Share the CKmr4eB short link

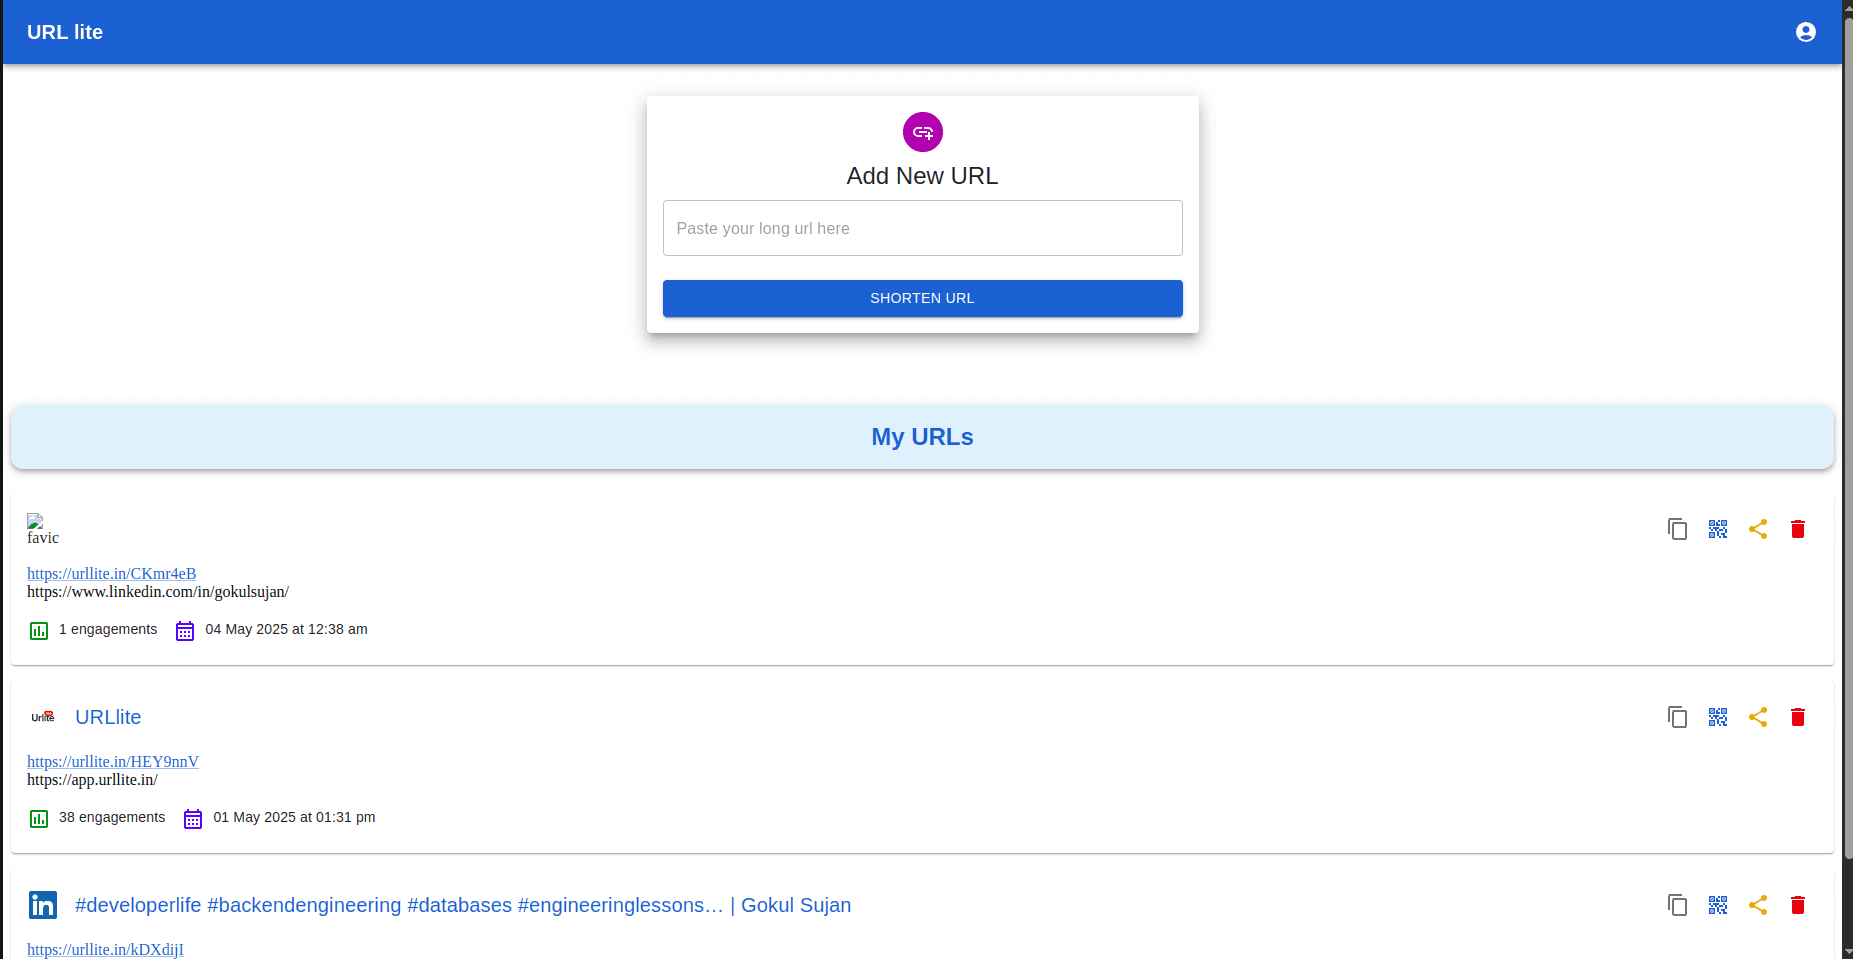[1757, 529]
